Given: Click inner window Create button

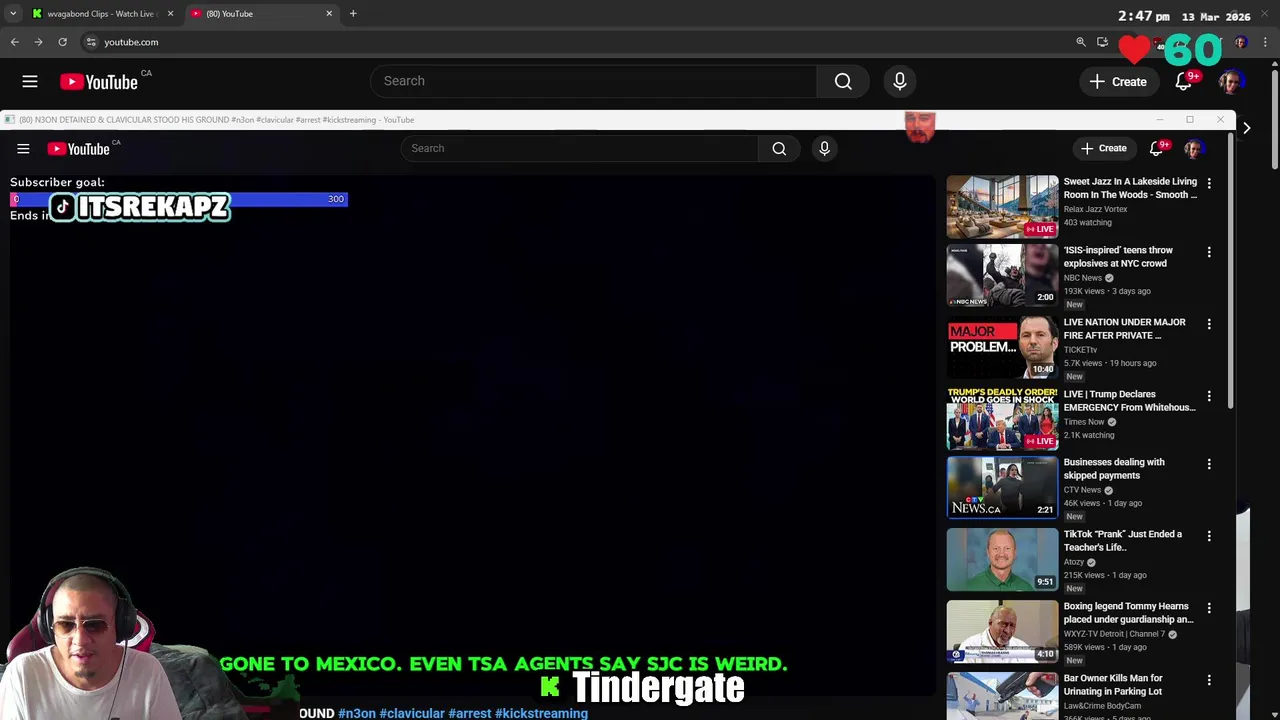Looking at the screenshot, I should (1103, 148).
